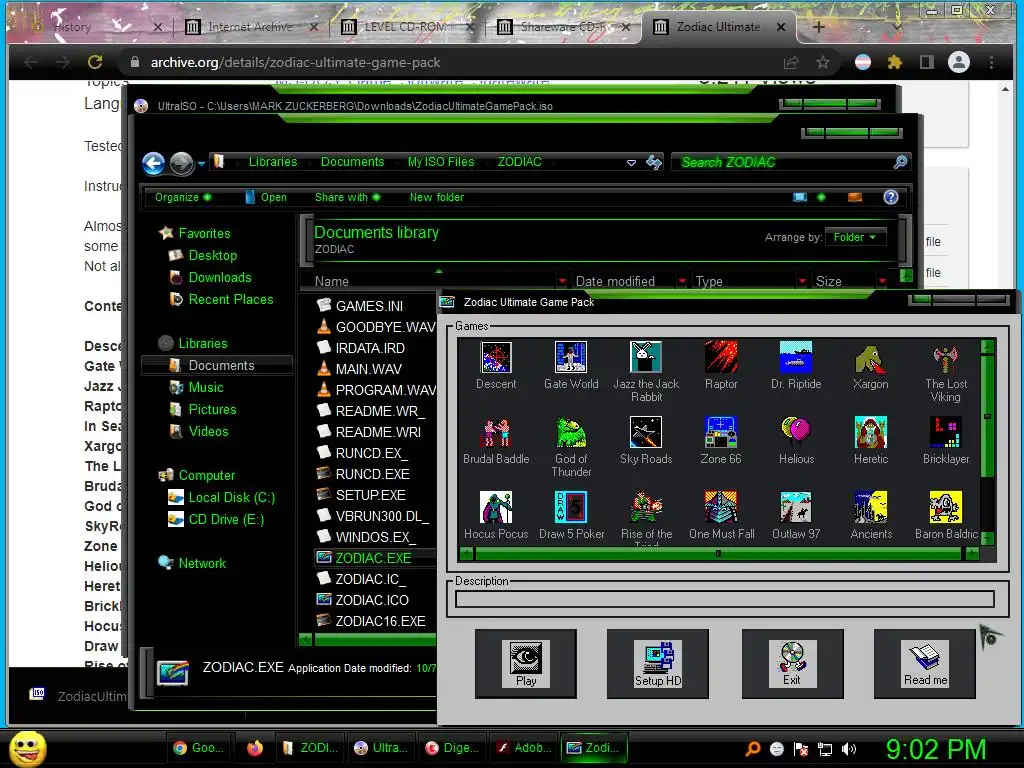
Task: Open Recent Places in Favorites
Action: pos(231,300)
